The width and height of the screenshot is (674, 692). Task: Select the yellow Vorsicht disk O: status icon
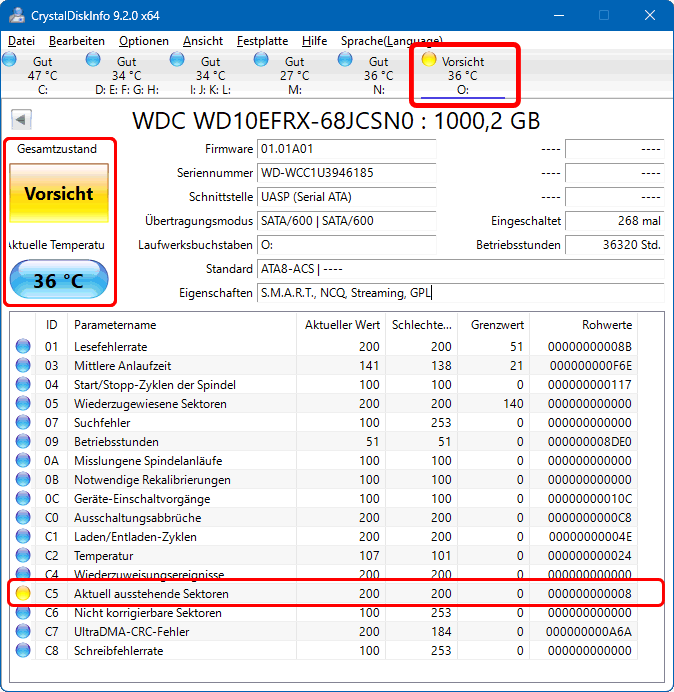[429, 60]
